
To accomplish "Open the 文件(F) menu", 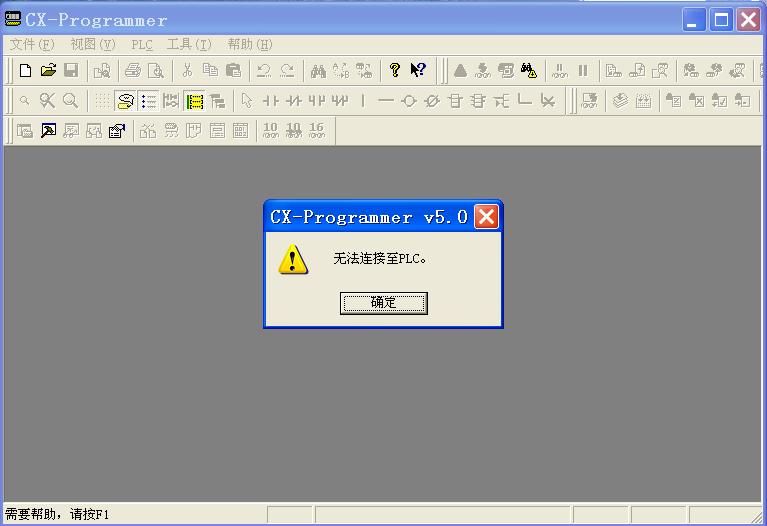I will click(x=32, y=45).
